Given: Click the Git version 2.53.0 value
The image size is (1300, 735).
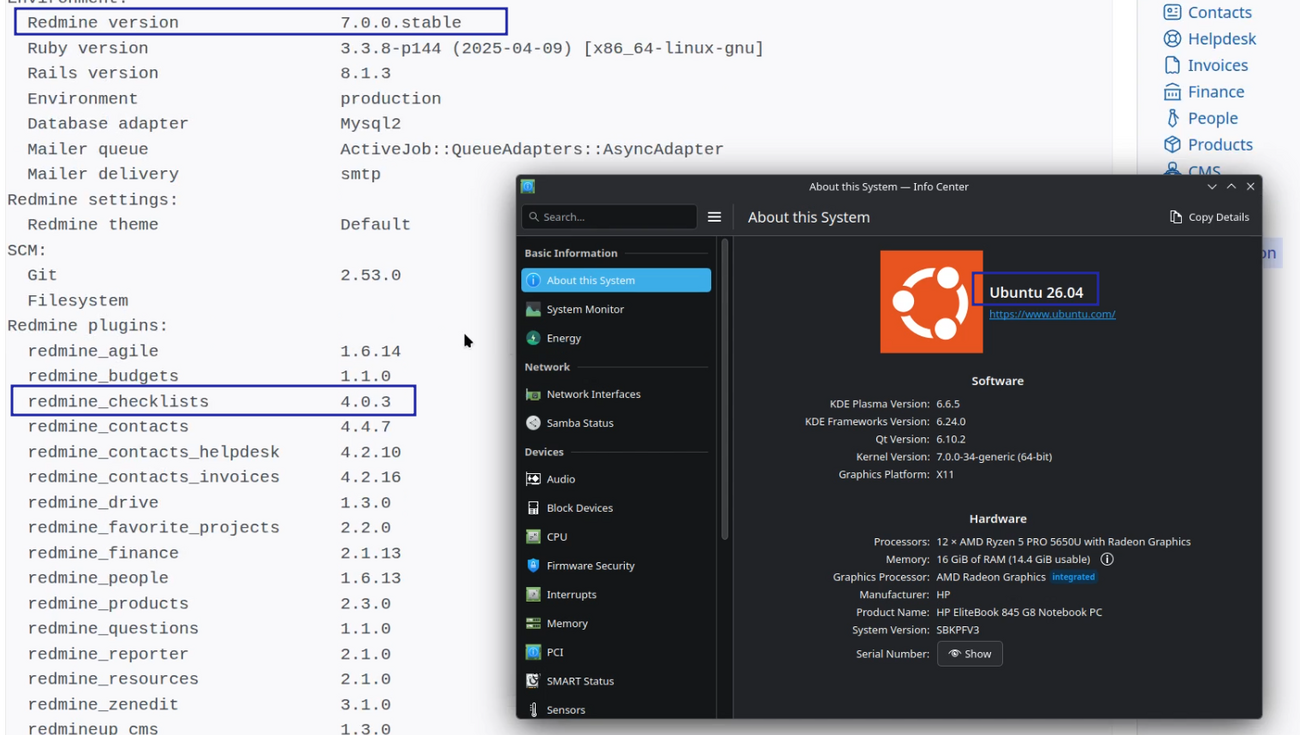Looking at the screenshot, I should [x=370, y=275].
